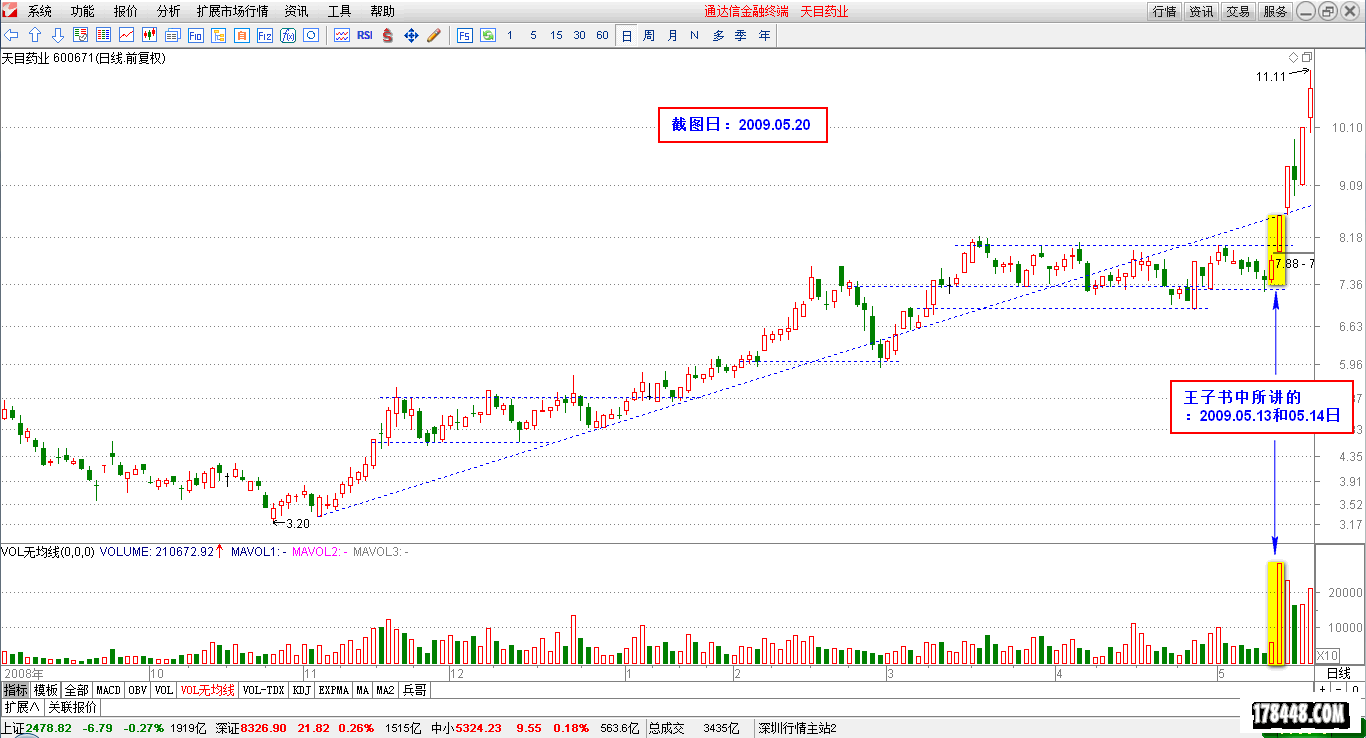This screenshot has height=738, width=1366.
Task: Select the 模板 tab
Action: pyautogui.click(x=46, y=690)
